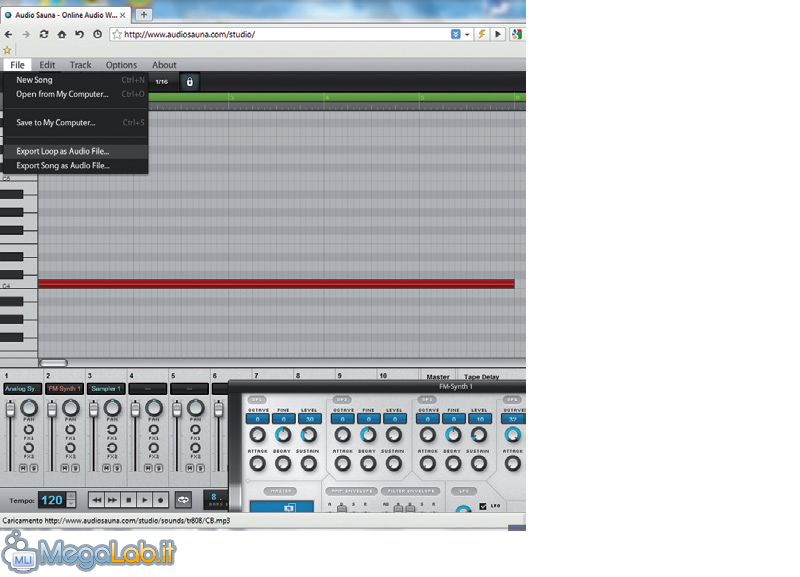Image resolution: width=800 pixels, height=577 pixels.
Task: Click the stop transport button
Action: coord(129,500)
